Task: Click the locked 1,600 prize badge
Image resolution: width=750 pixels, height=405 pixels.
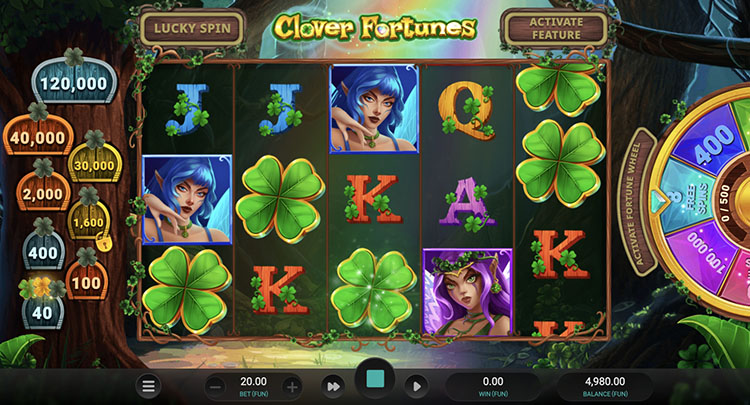Action: pos(88,220)
